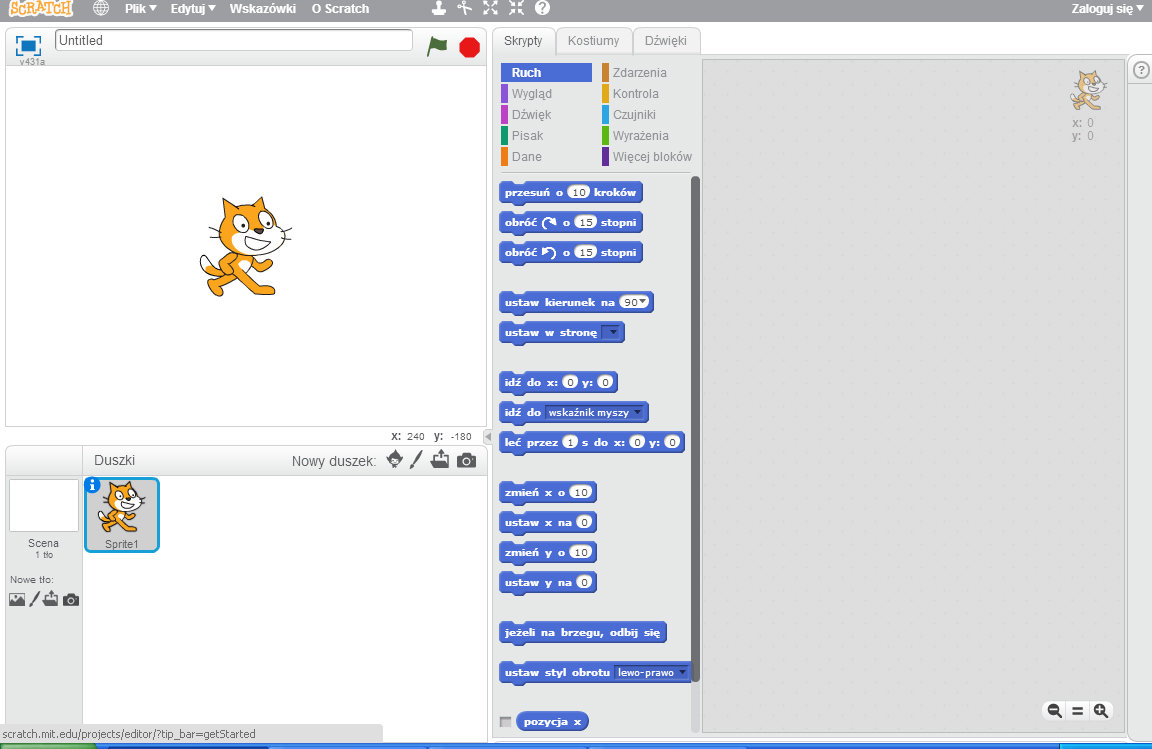Select the Więcej bloków category
Viewport: 1152px width, 749px height.
[x=647, y=157]
